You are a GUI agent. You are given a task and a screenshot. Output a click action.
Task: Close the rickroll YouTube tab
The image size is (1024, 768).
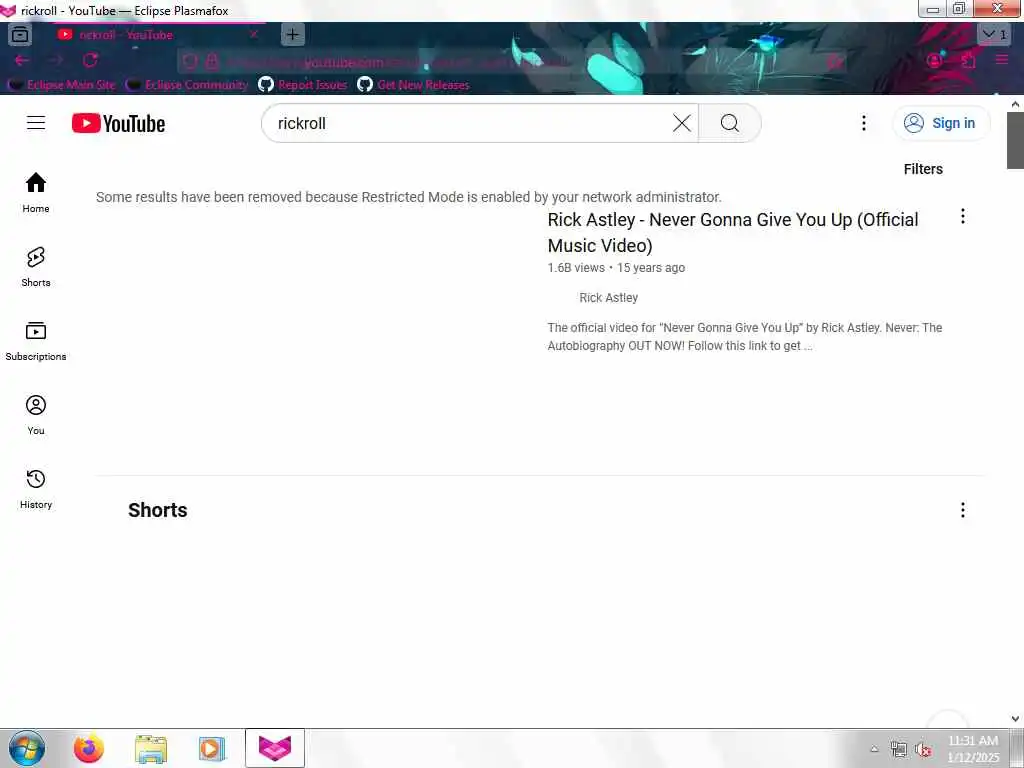253,35
